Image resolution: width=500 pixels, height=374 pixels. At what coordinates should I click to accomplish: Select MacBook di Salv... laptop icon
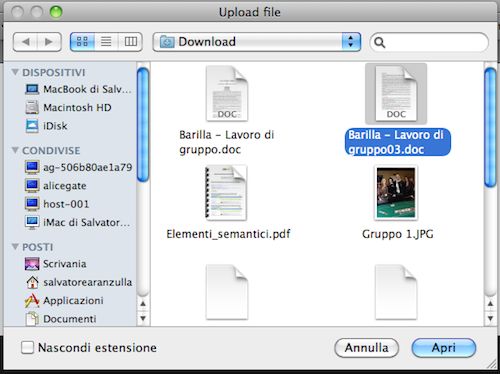32,89
